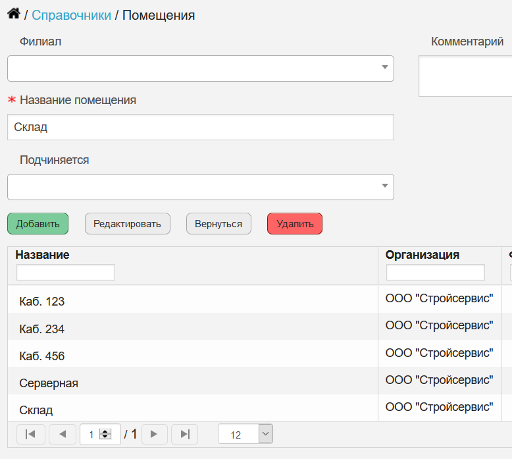
Task: Click page number spinner arrows
Action: pyautogui.click(x=105, y=434)
